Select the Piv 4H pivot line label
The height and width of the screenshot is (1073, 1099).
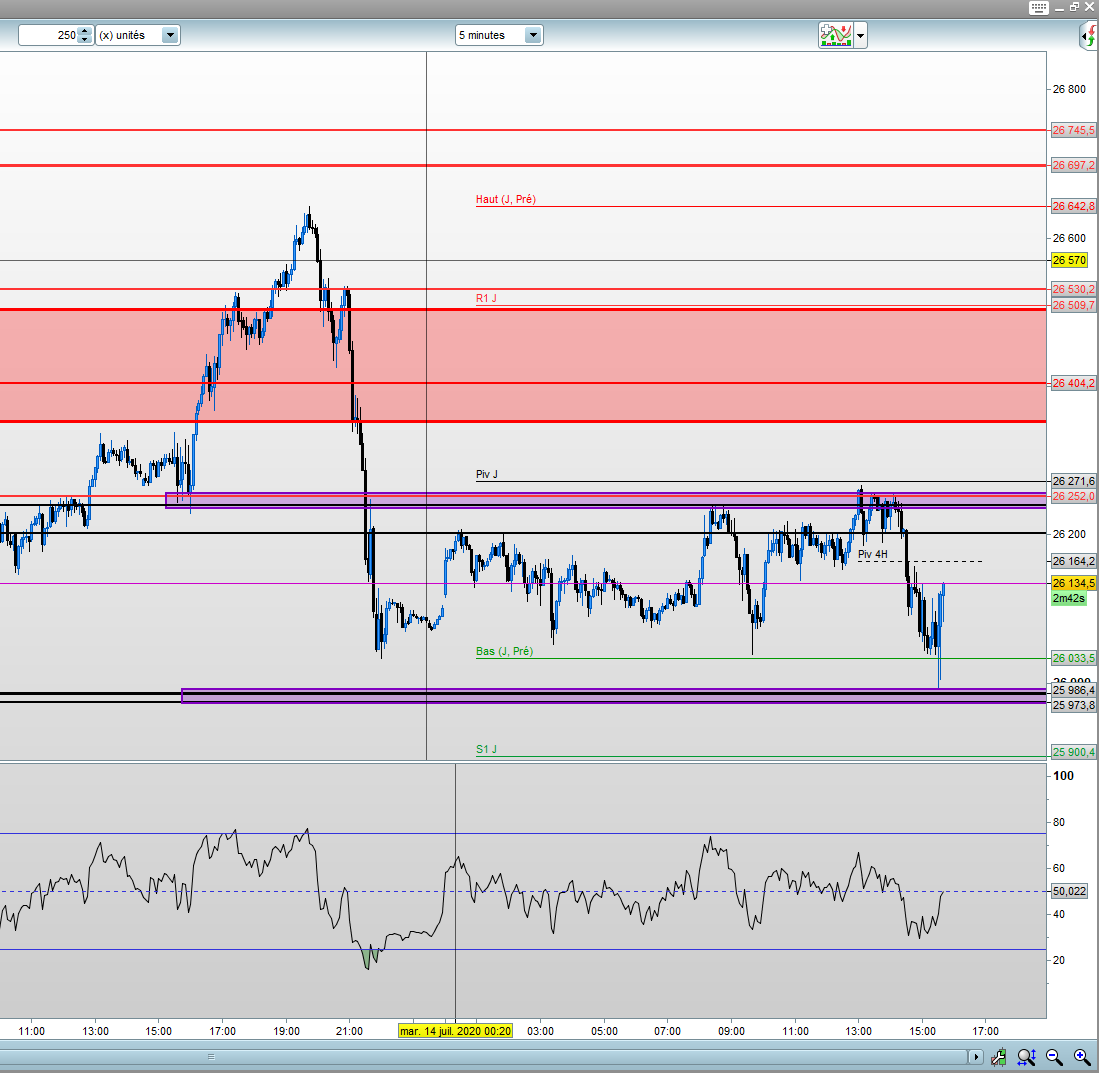[x=872, y=554]
